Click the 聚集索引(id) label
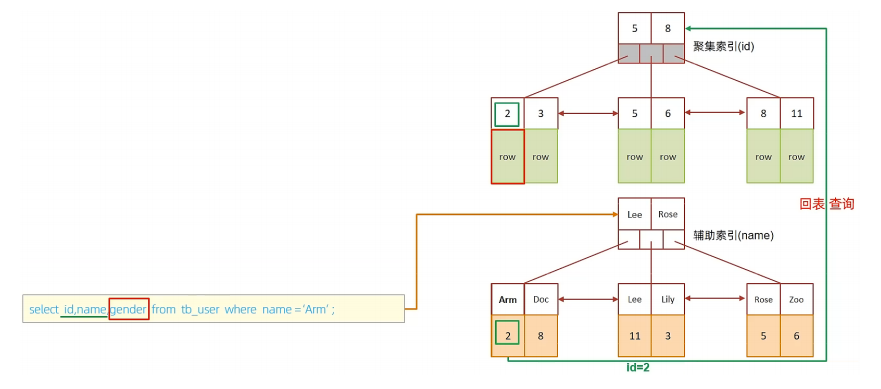881x389 pixels. click(x=724, y=48)
